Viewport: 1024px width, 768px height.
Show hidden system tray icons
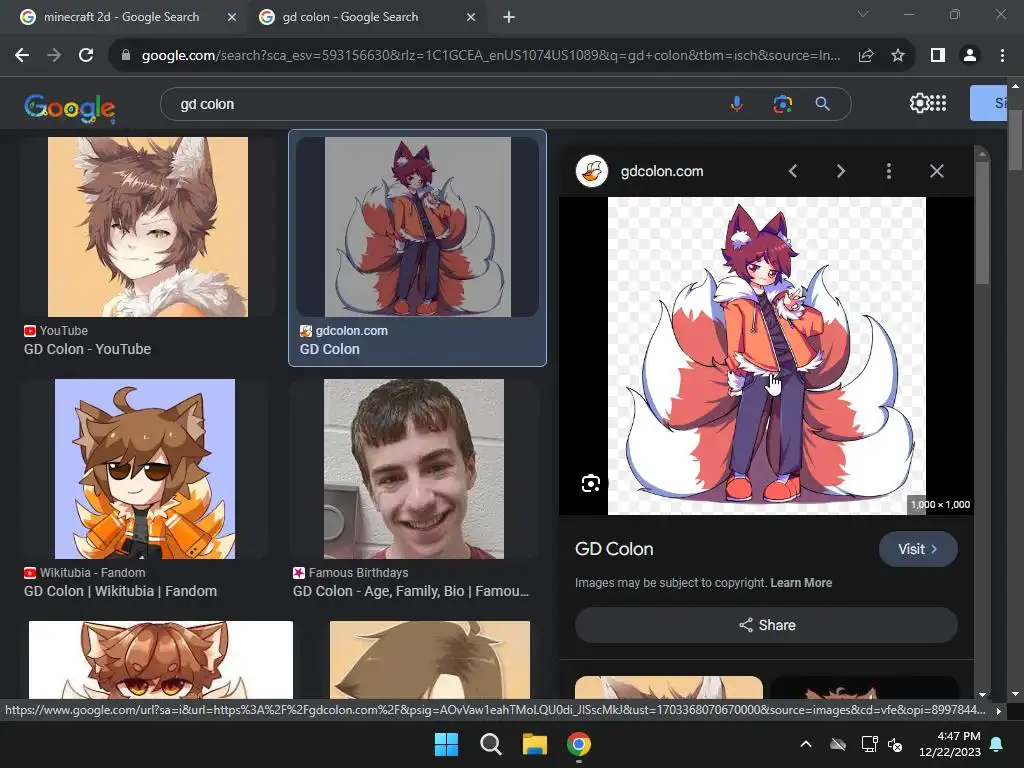coord(806,744)
